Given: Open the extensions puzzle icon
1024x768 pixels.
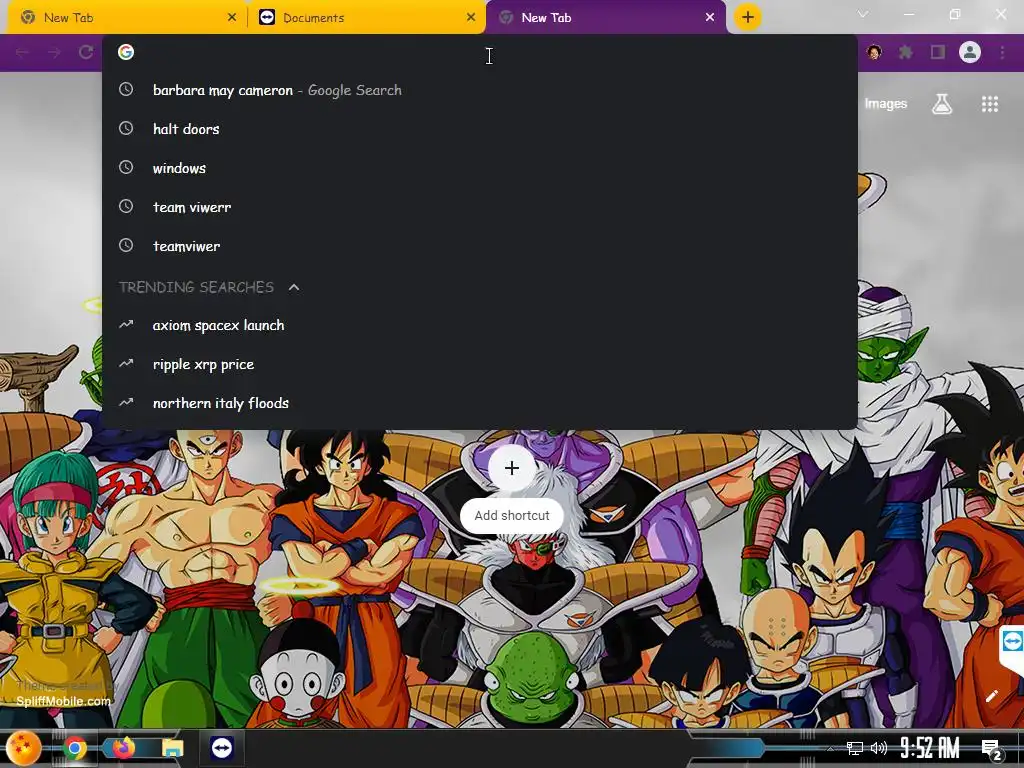Looking at the screenshot, I should coord(906,52).
